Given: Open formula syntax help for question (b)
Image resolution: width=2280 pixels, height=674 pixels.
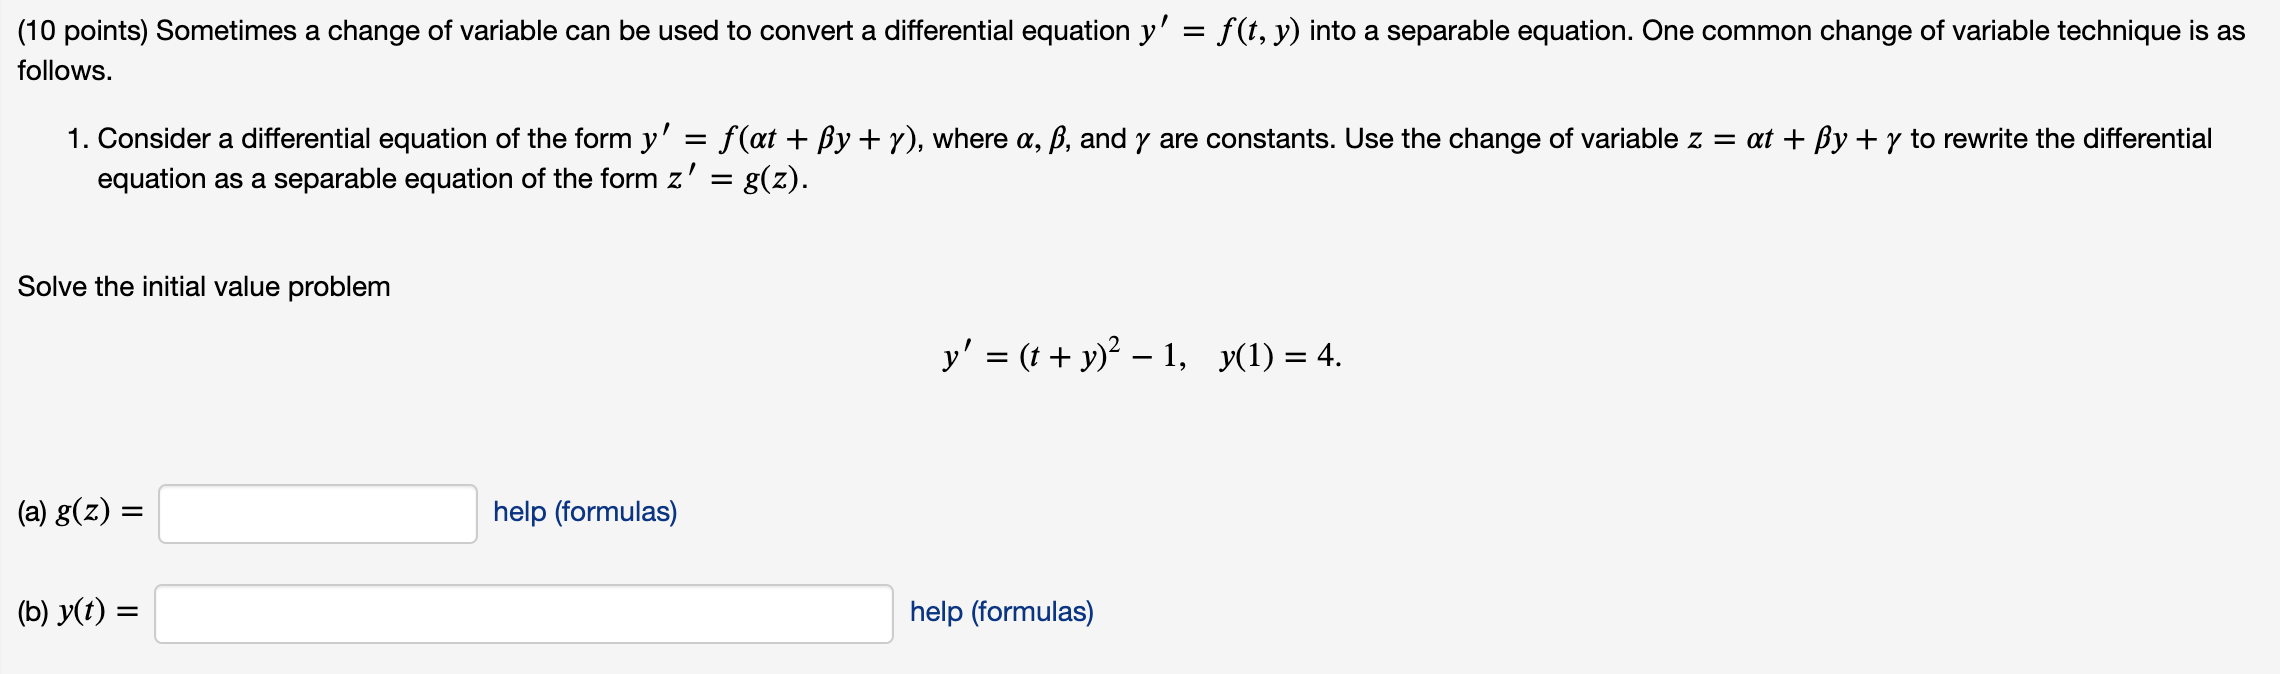Looking at the screenshot, I should [1000, 613].
